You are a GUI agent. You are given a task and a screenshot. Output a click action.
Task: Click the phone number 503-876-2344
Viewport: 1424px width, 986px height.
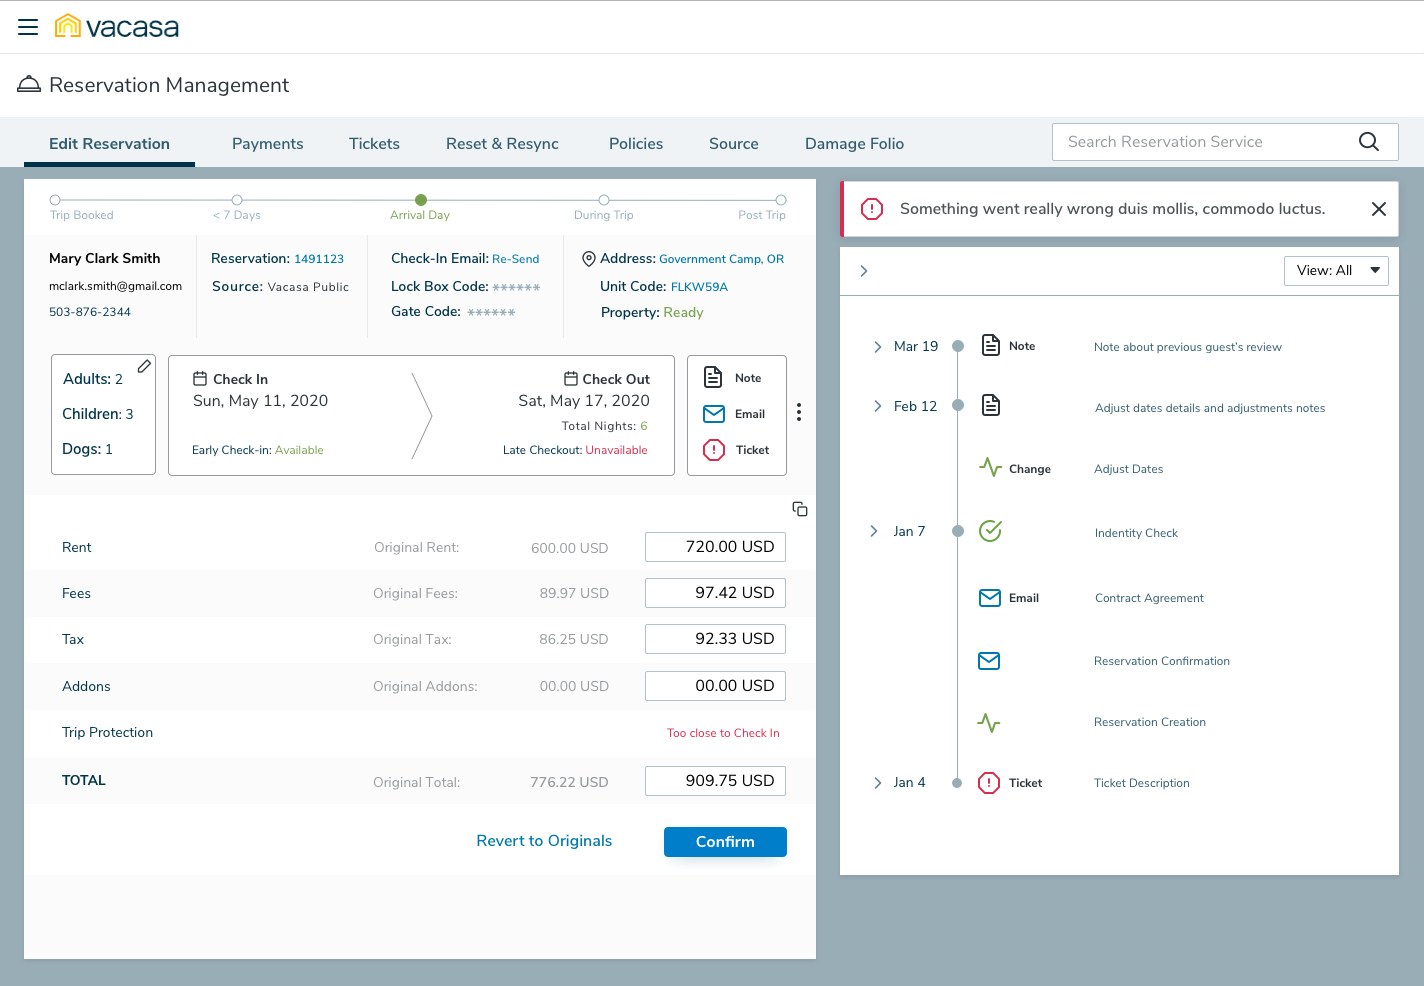(90, 312)
